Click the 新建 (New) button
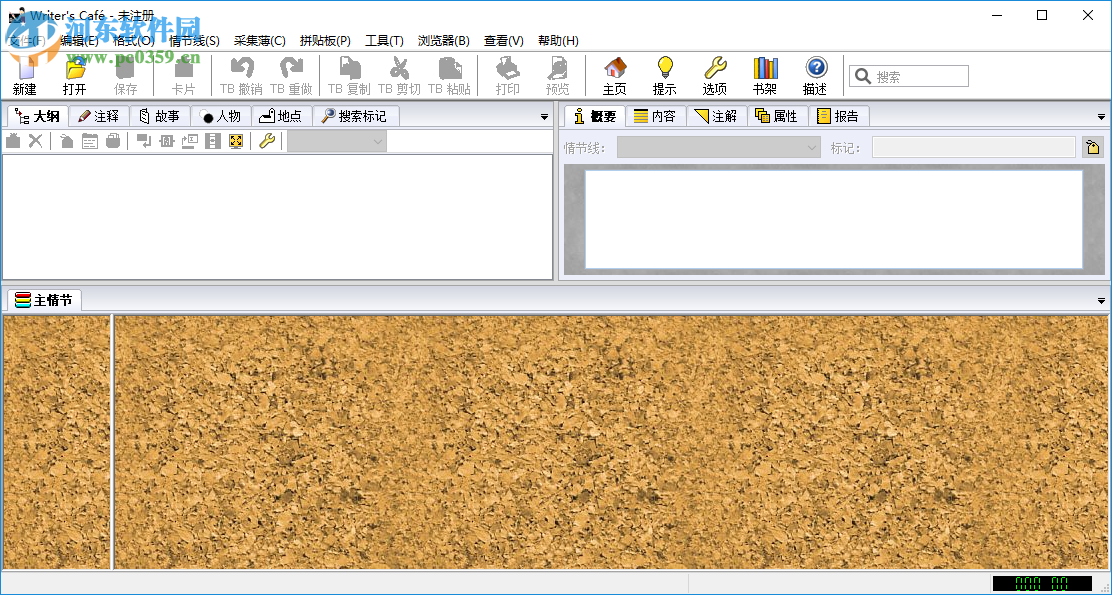1112x595 pixels. pos(25,75)
